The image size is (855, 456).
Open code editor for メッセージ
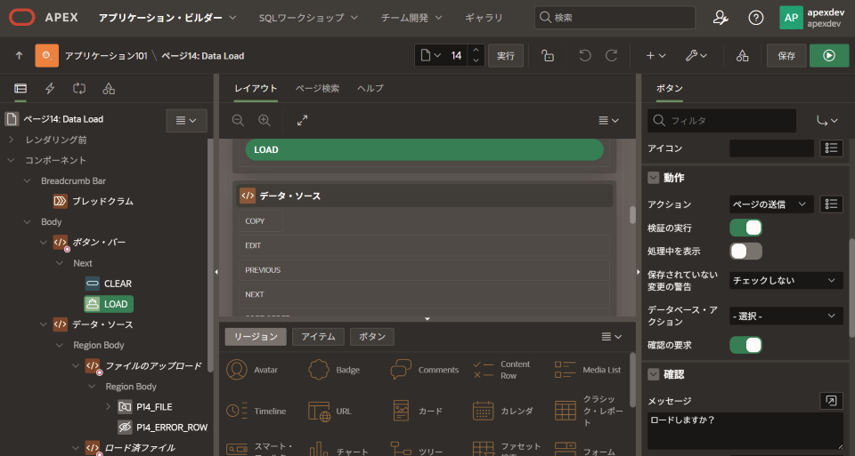[x=831, y=401]
